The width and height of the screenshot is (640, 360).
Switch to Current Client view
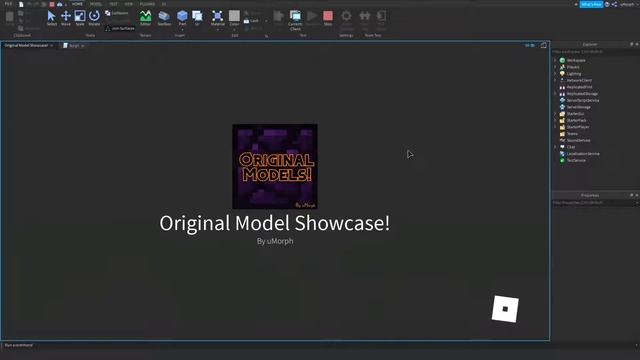point(295,20)
